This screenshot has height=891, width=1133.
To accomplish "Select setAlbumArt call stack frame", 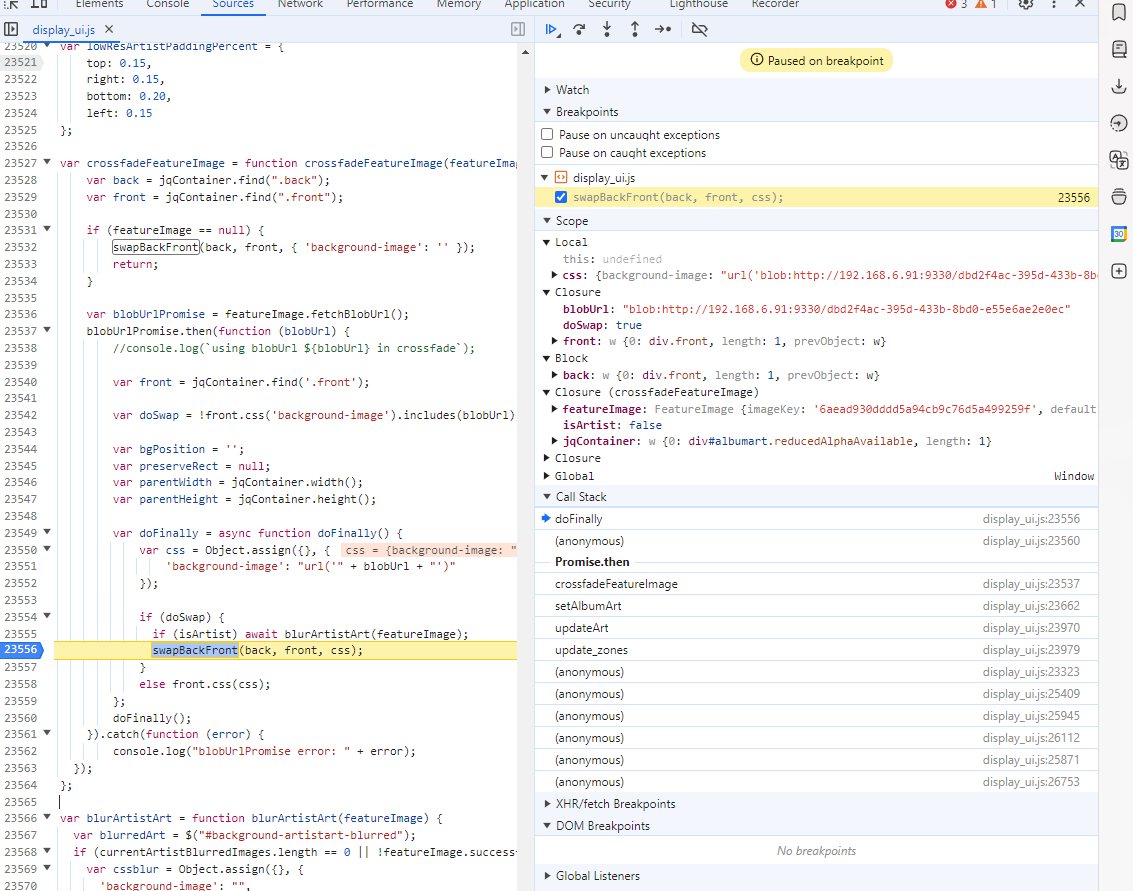I will pyautogui.click(x=817, y=606).
